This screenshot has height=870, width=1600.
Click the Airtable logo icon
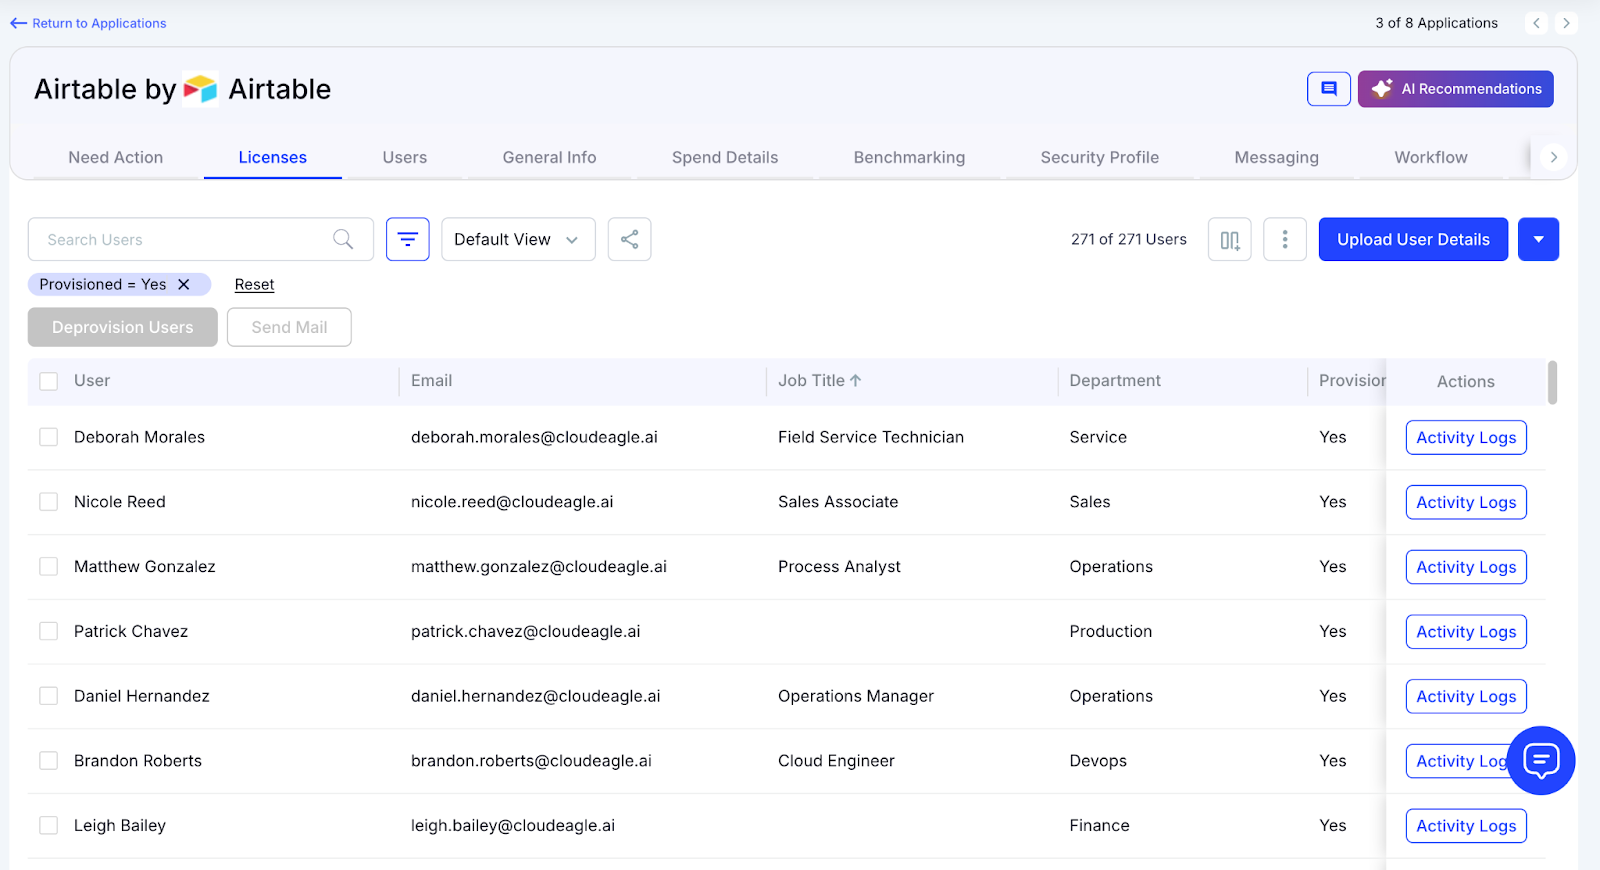point(200,89)
